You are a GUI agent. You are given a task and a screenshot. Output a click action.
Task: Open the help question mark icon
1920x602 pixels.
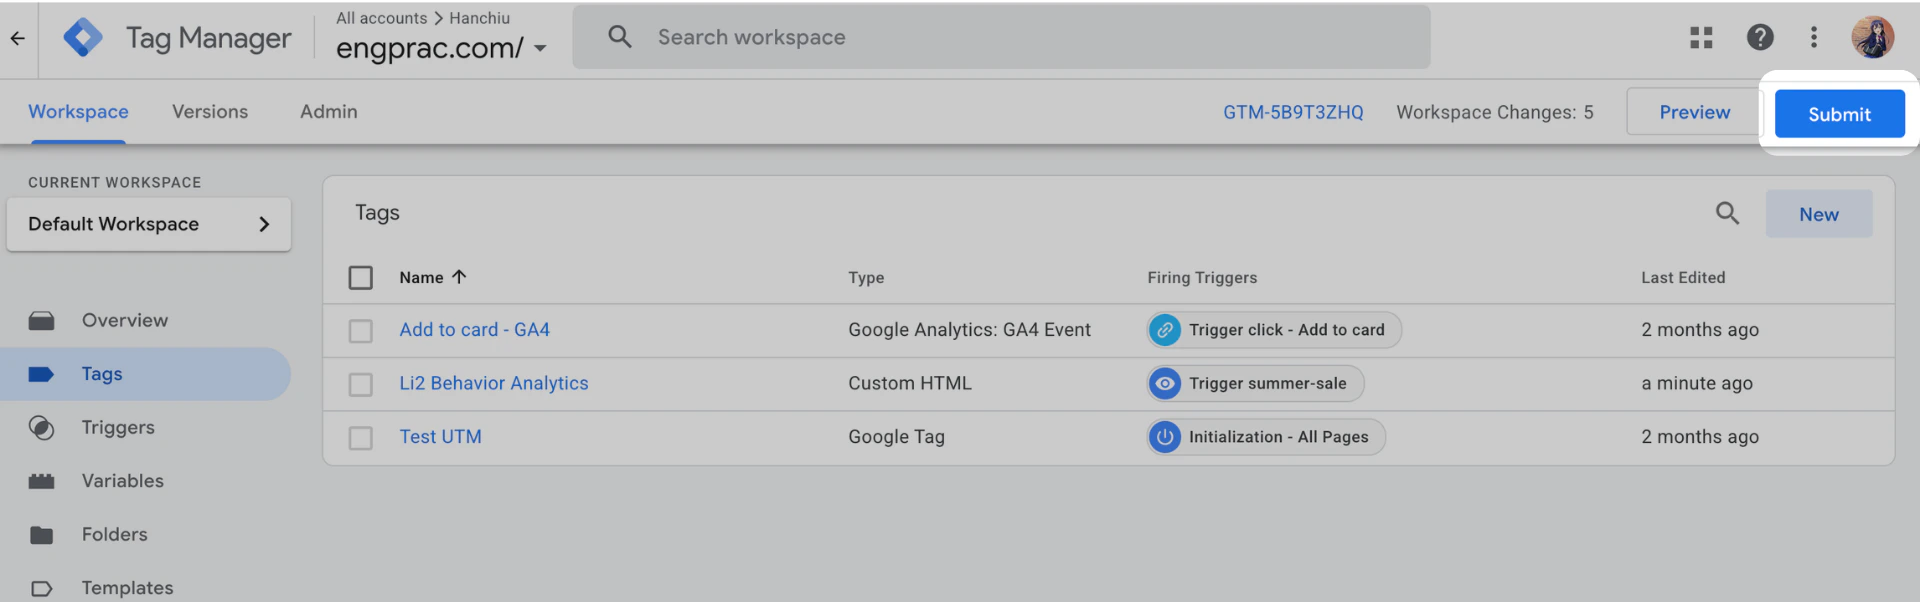coord(1760,38)
